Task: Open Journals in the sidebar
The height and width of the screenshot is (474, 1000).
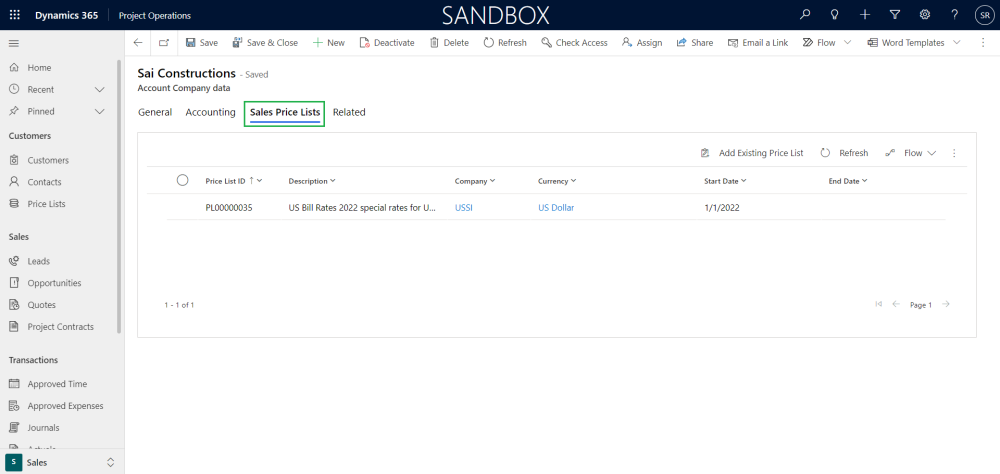Action: click(43, 427)
